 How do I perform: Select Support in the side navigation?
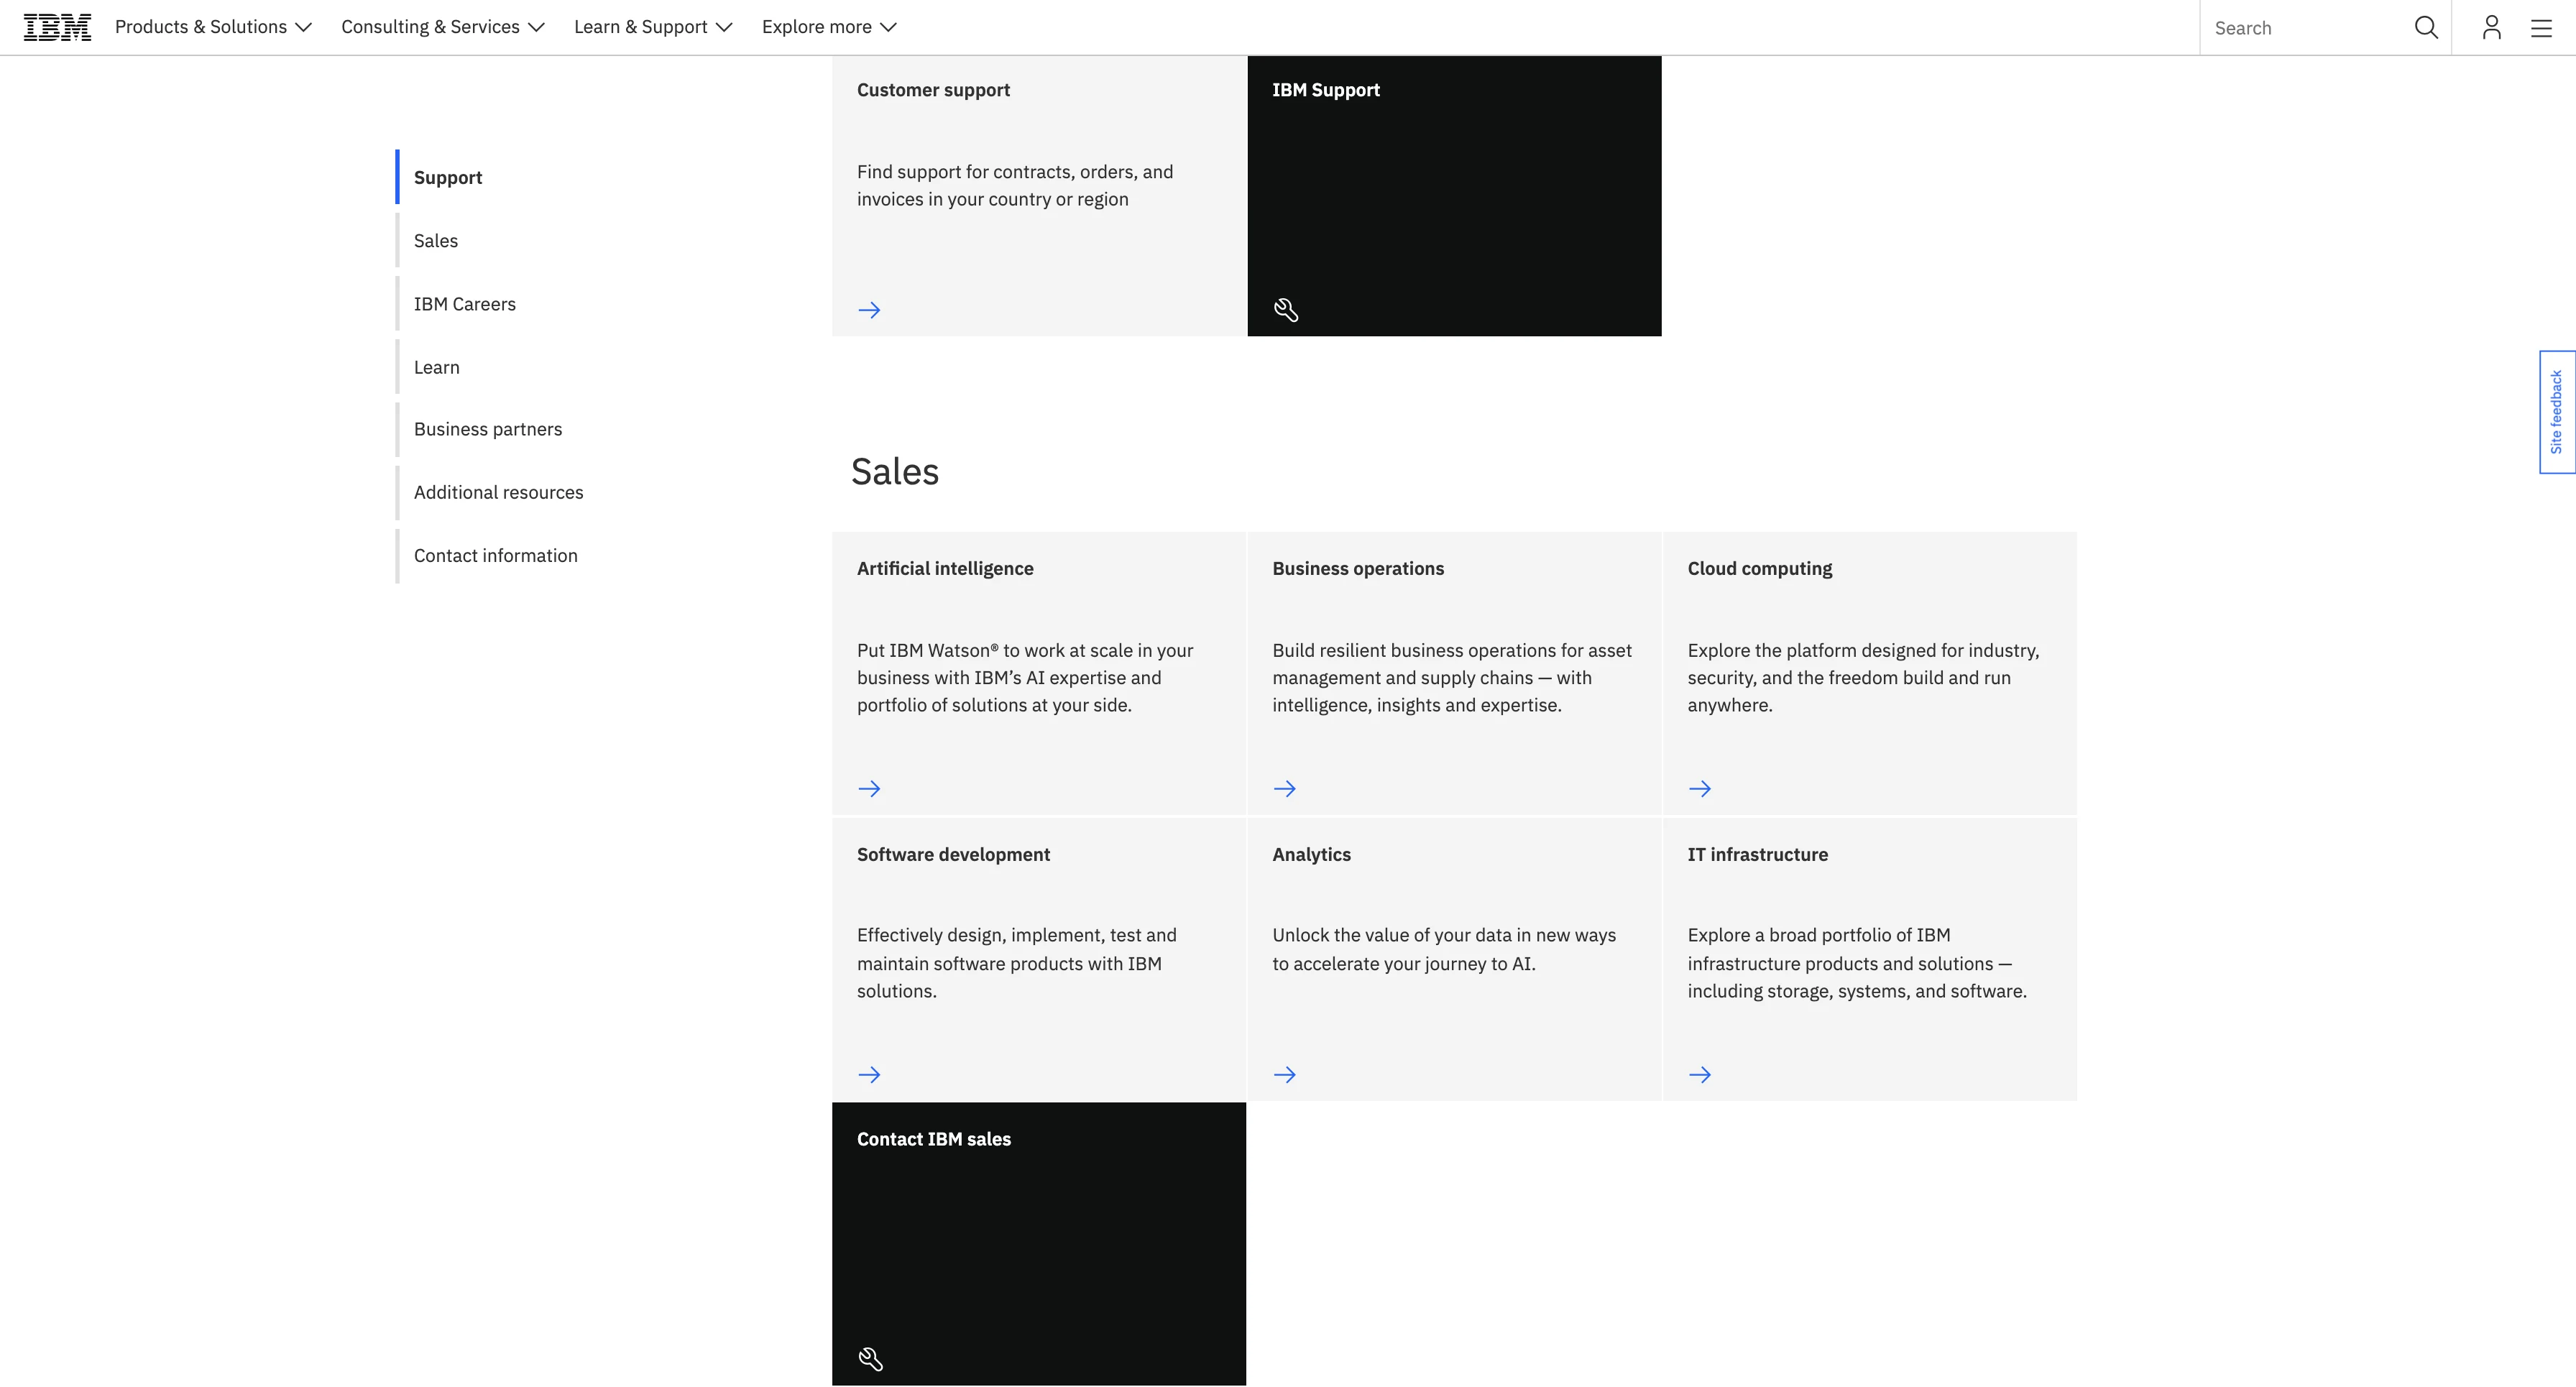448,177
